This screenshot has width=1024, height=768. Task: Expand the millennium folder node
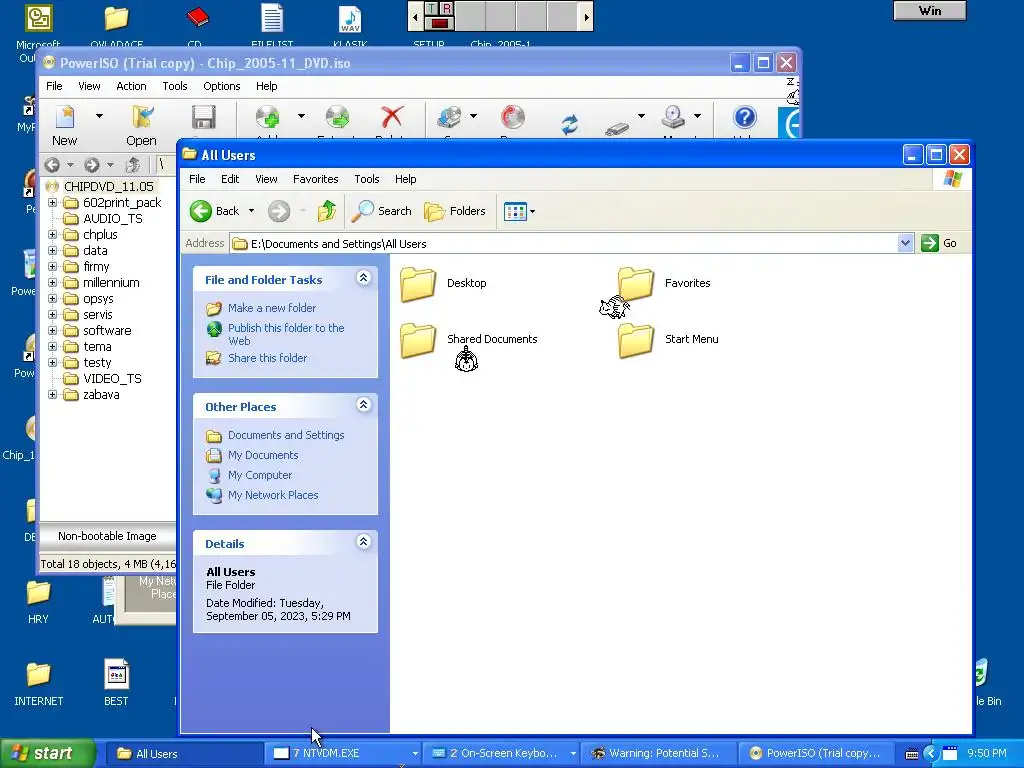[x=52, y=283]
